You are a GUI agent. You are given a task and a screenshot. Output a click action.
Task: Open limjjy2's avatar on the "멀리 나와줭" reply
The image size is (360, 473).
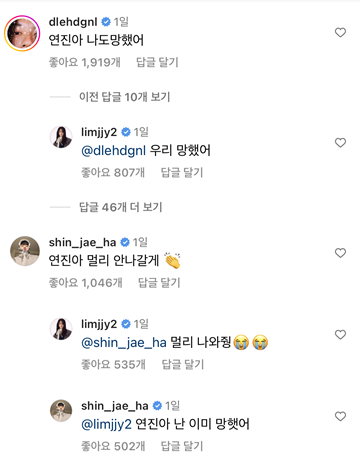pyautogui.click(x=61, y=329)
